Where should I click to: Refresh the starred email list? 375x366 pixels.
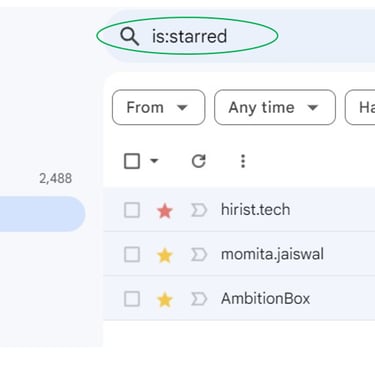point(199,161)
